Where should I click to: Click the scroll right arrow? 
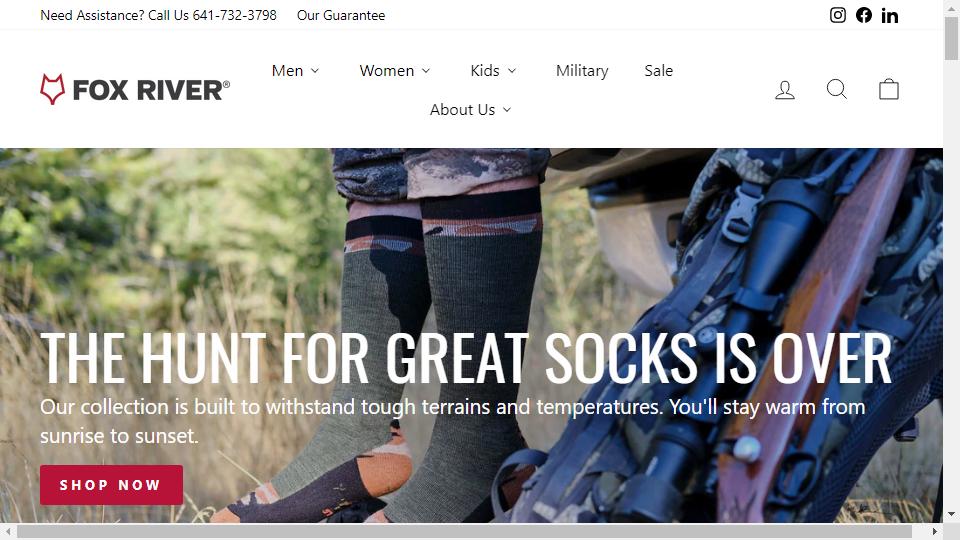tap(935, 531)
